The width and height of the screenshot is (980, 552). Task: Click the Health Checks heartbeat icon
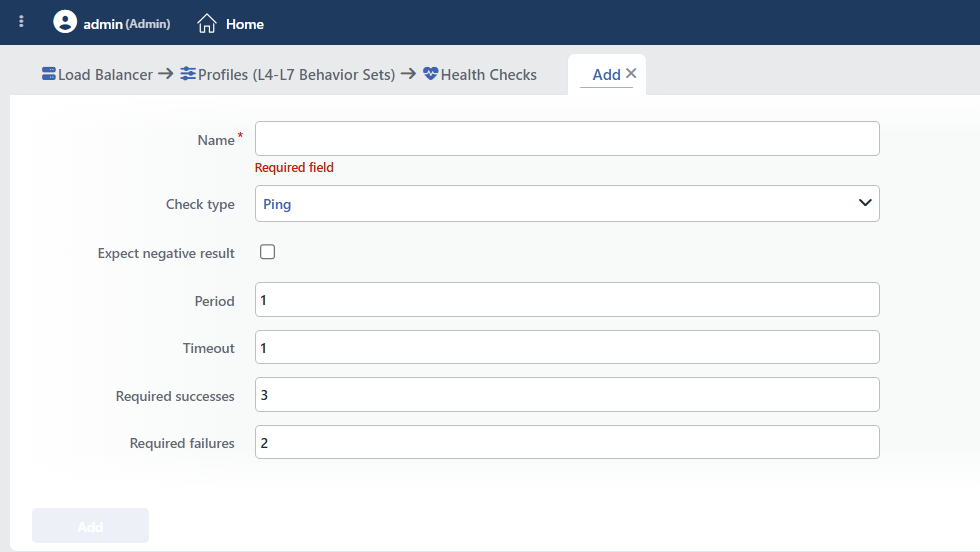pos(431,74)
